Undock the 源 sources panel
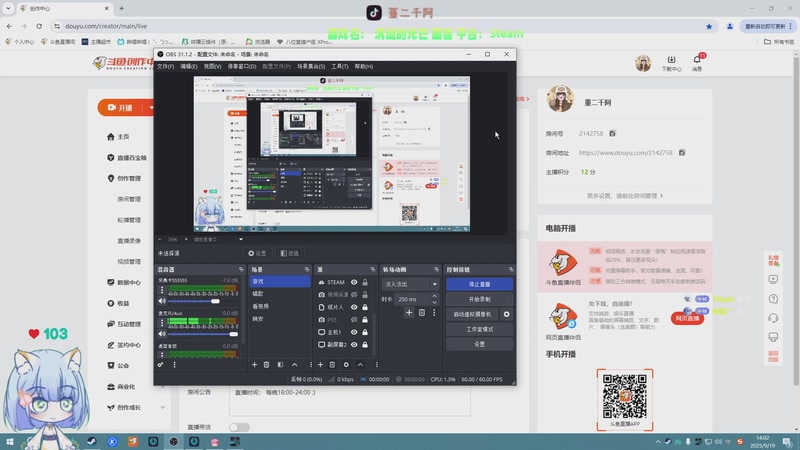This screenshot has height=450, width=800. click(372, 269)
